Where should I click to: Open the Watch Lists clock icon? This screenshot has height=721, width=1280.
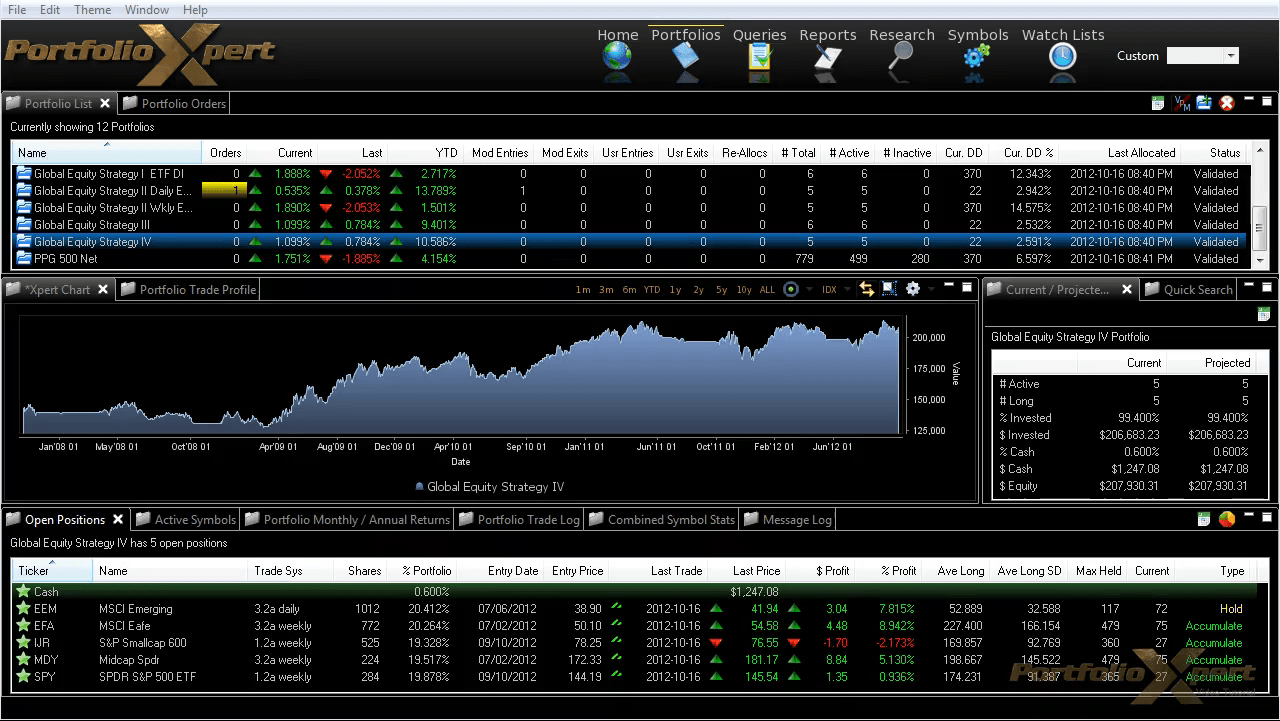coord(1062,57)
